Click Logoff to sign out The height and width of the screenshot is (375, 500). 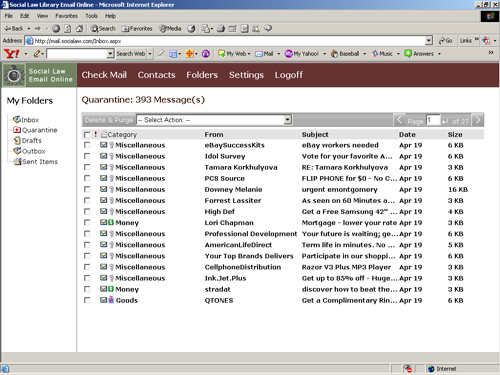[x=289, y=75]
